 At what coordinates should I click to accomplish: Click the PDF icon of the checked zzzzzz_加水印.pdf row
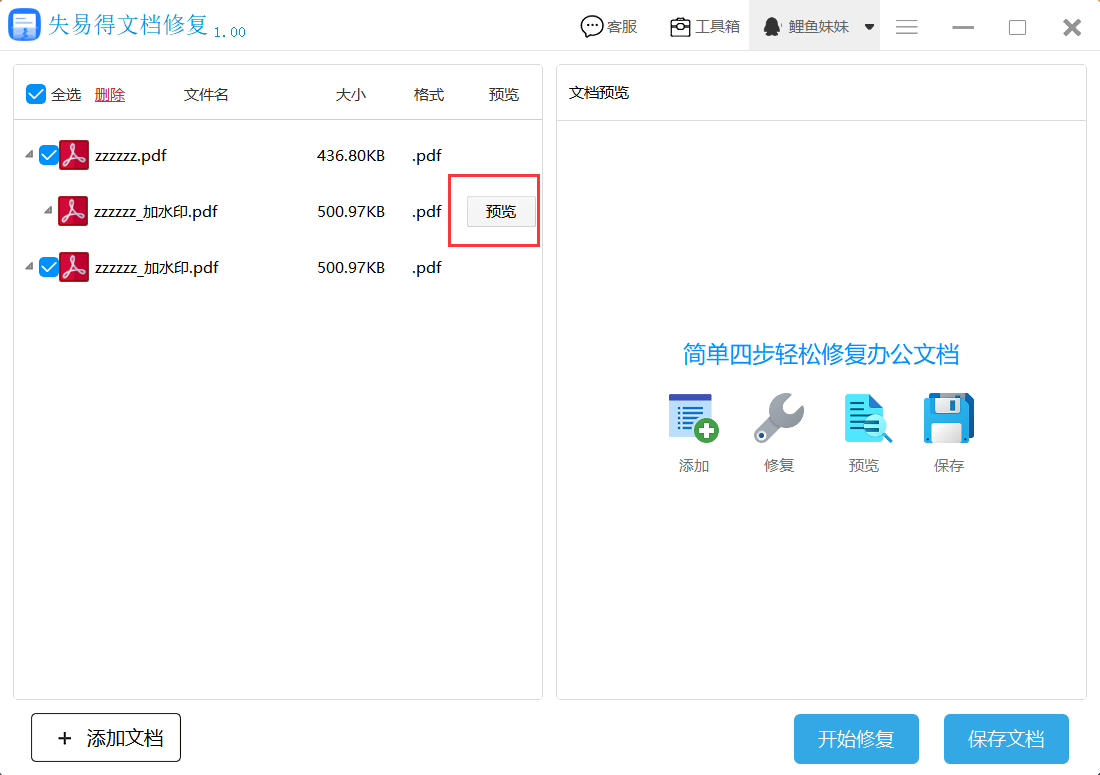[x=74, y=267]
